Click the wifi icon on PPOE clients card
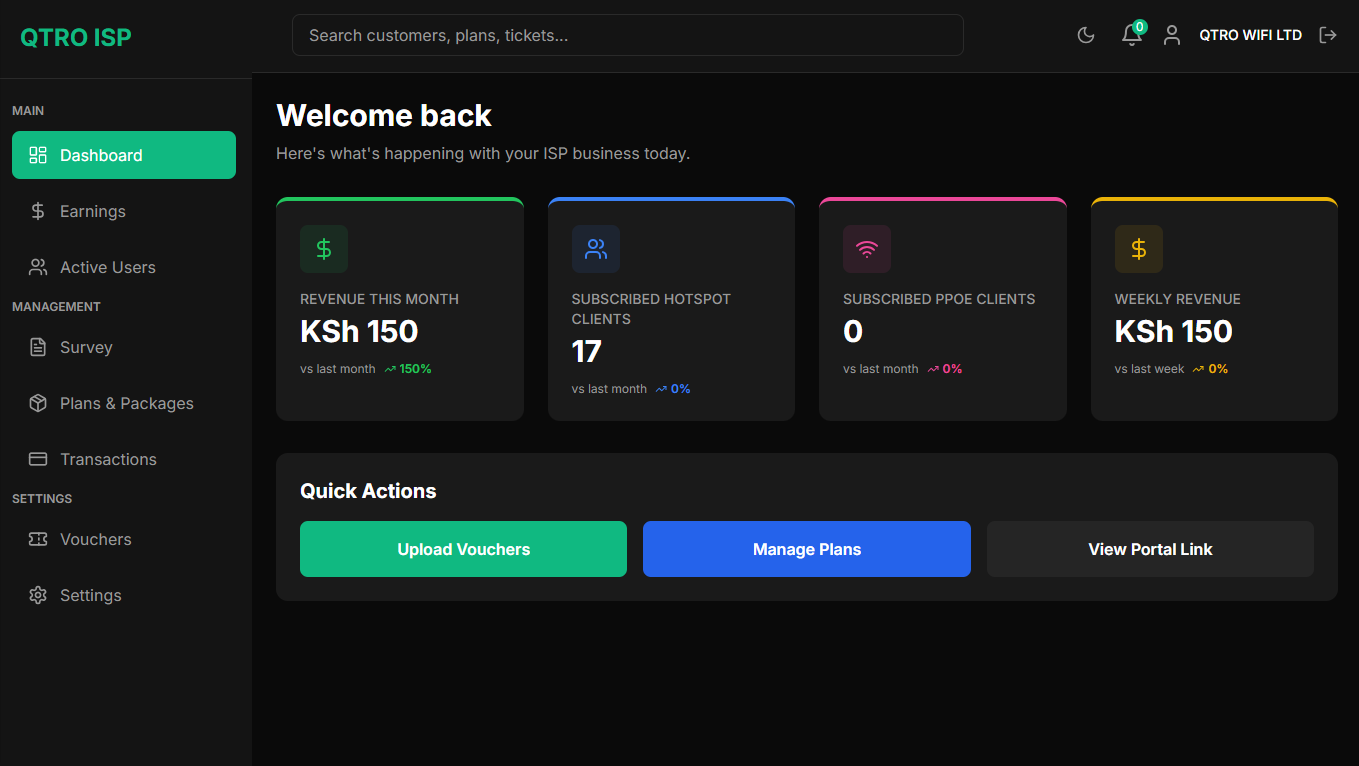Screen dimensions: 1359x766 (867, 249)
